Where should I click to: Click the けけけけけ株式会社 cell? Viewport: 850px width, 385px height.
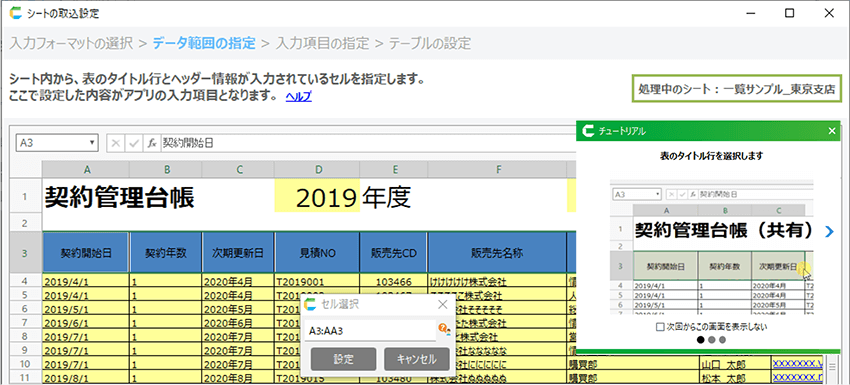[x=497, y=282]
